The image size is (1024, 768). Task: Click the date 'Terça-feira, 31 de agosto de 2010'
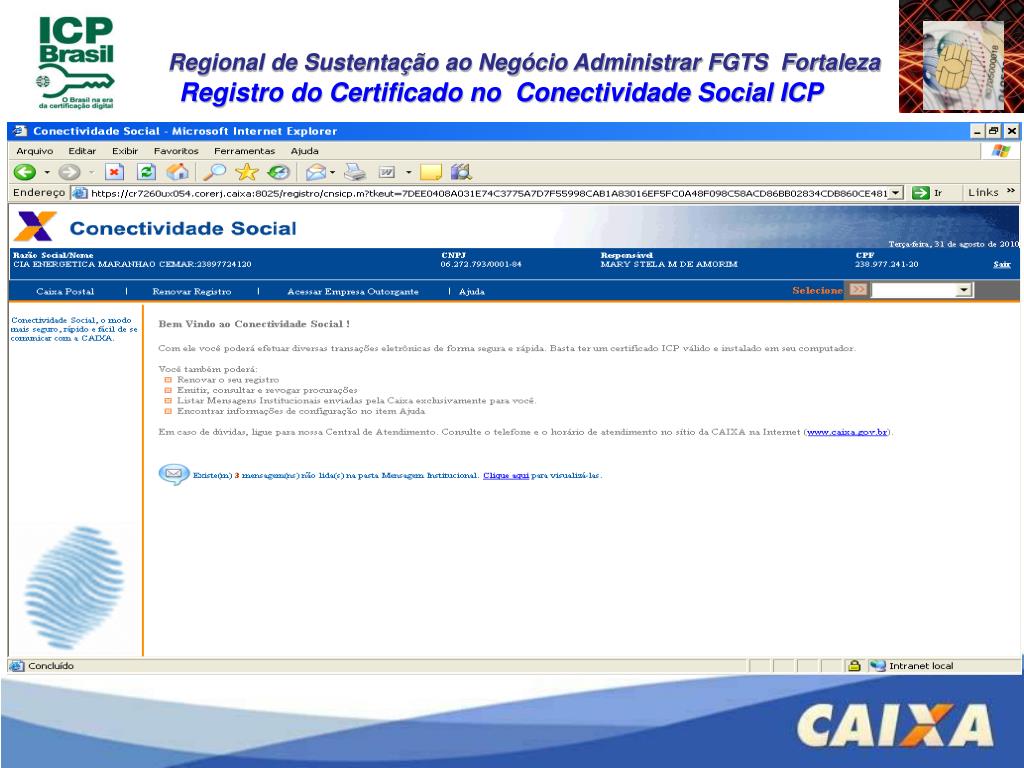pyautogui.click(x=953, y=244)
